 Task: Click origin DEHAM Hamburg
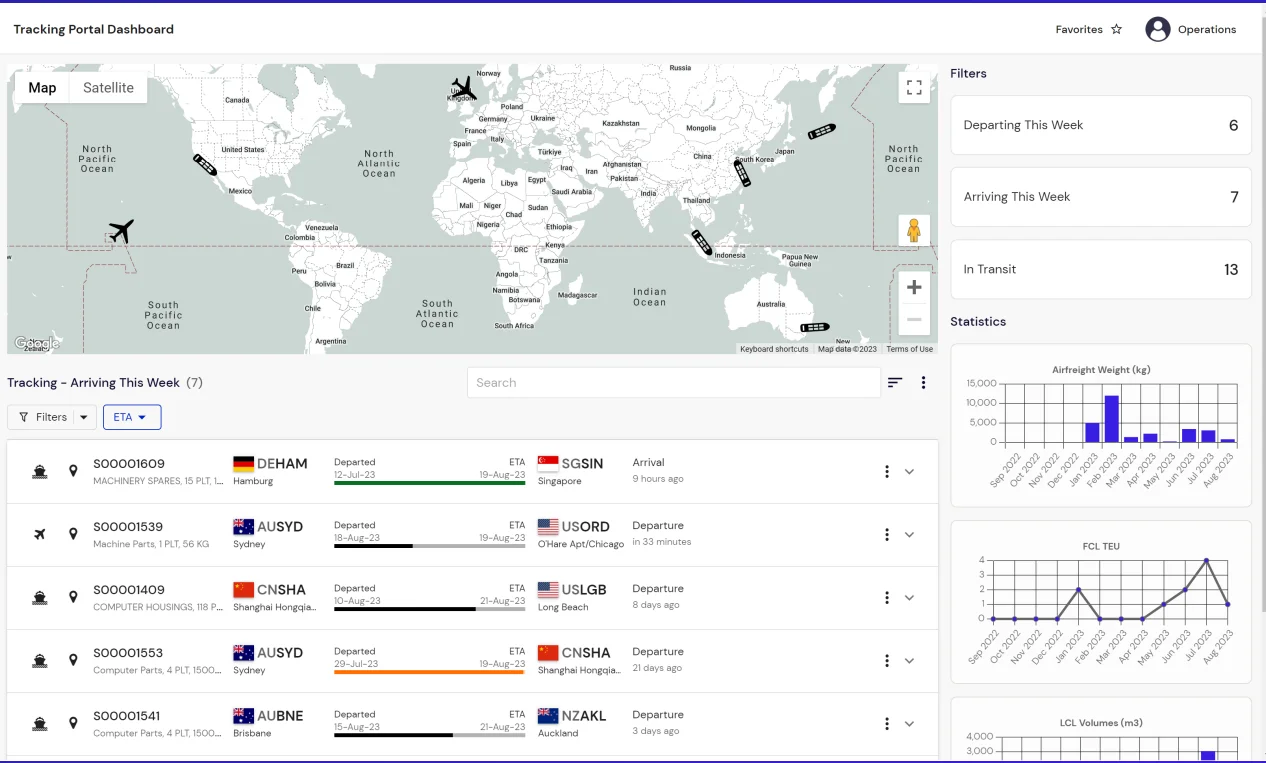point(270,471)
